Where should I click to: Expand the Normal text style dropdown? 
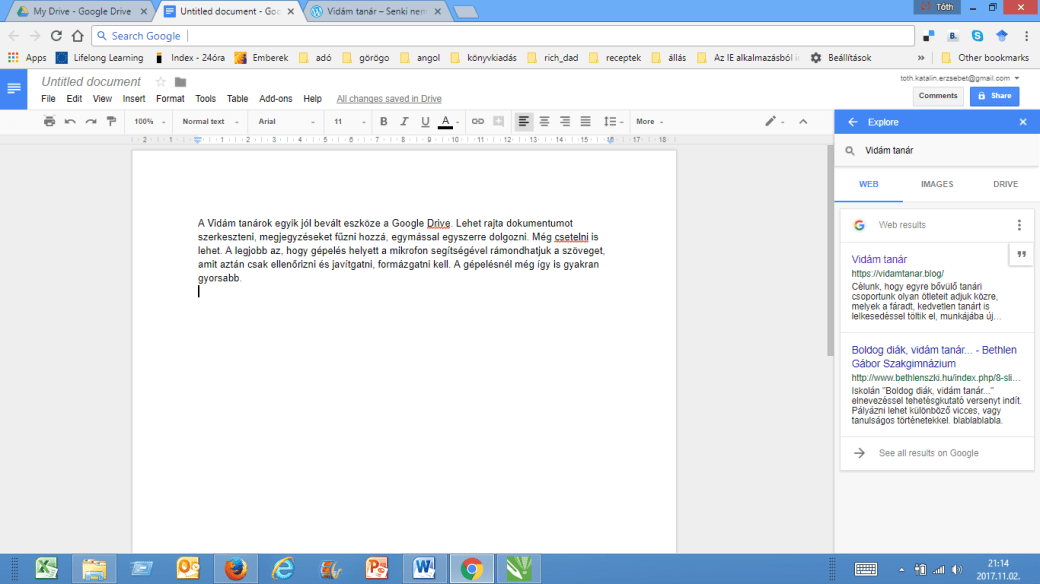pyautogui.click(x=210, y=122)
